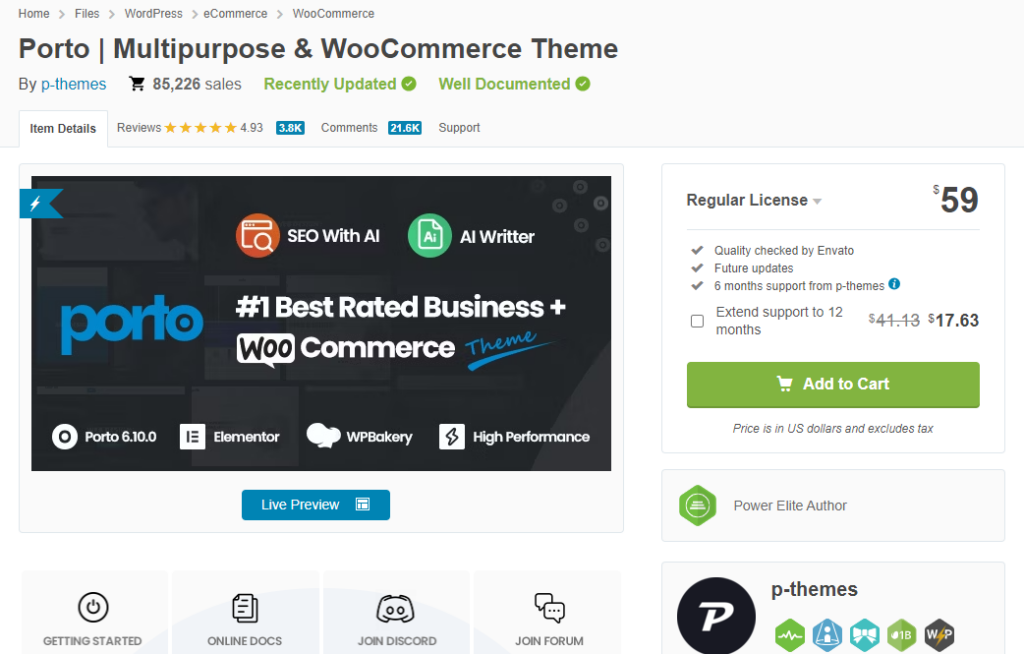Click the 21.6K comments count badge
The width and height of the screenshot is (1024, 654).
click(x=405, y=128)
